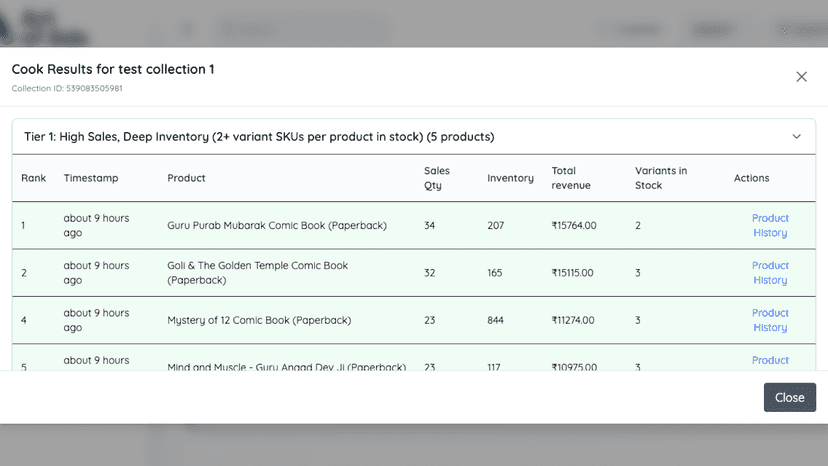Close the Cook Results dialog with X icon

click(x=801, y=77)
